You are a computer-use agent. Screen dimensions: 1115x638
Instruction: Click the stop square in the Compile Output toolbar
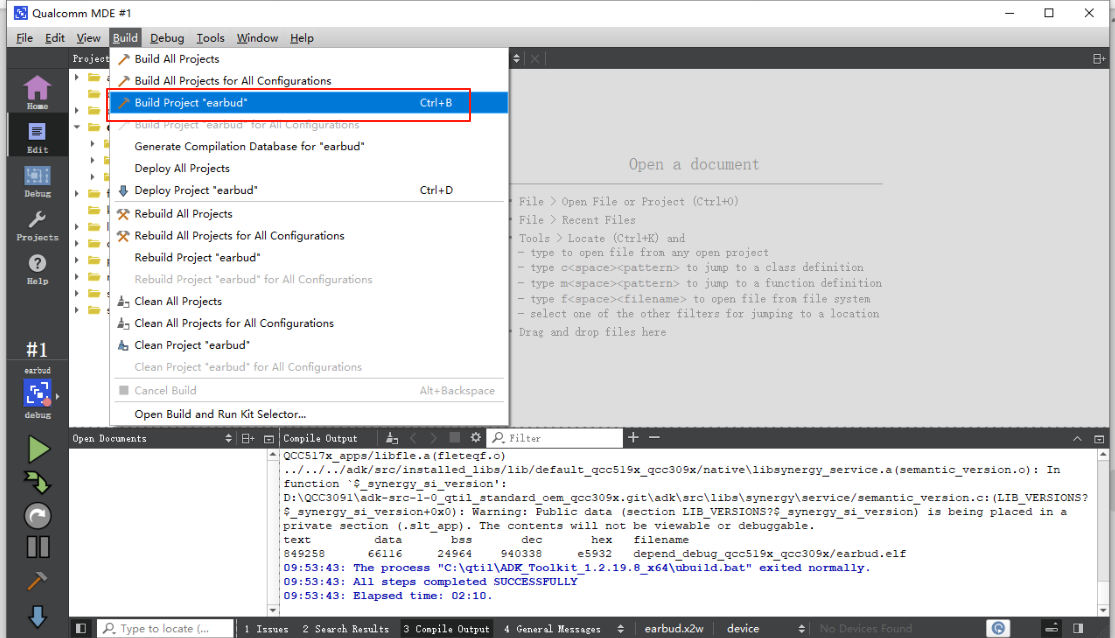pos(454,437)
